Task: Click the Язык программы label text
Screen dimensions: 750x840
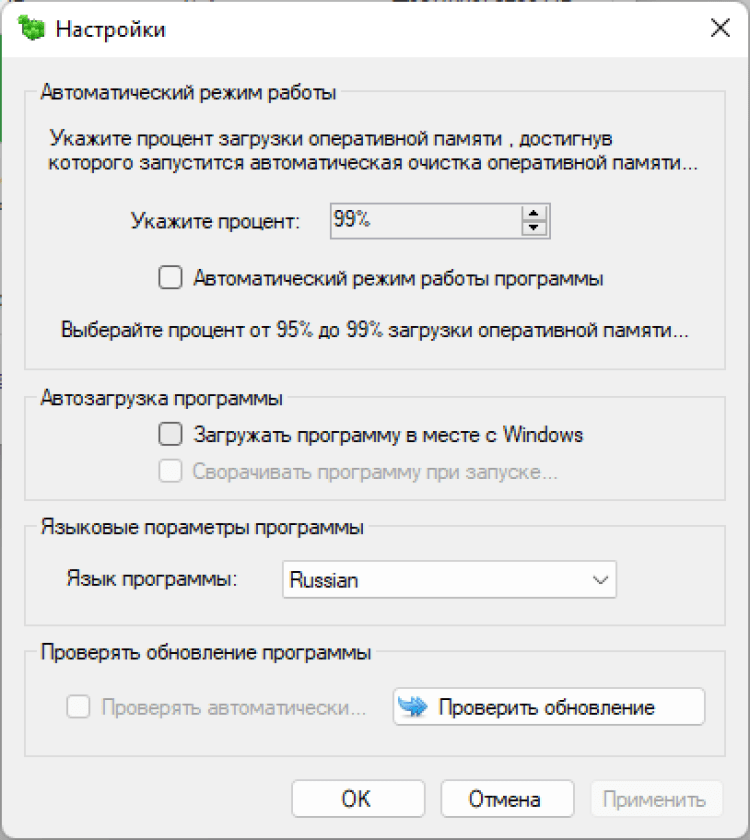Action: click(151, 580)
